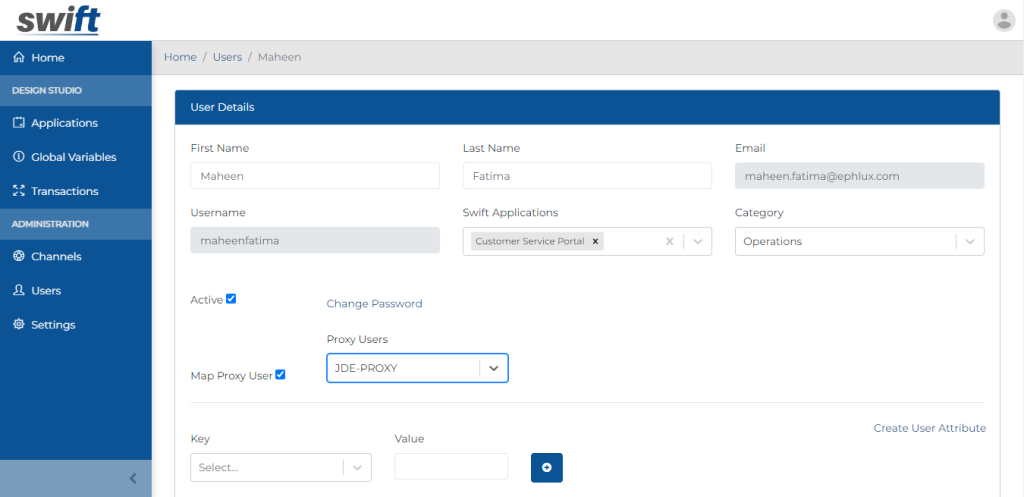Go to Transactions in the sidebar
The image size is (1024, 497).
[64, 191]
